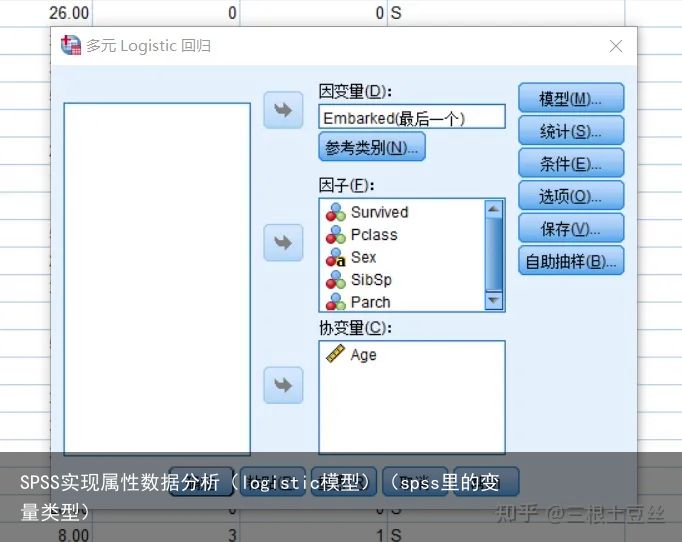
Task: Click the Age scale ruler icon
Action: click(x=335, y=354)
